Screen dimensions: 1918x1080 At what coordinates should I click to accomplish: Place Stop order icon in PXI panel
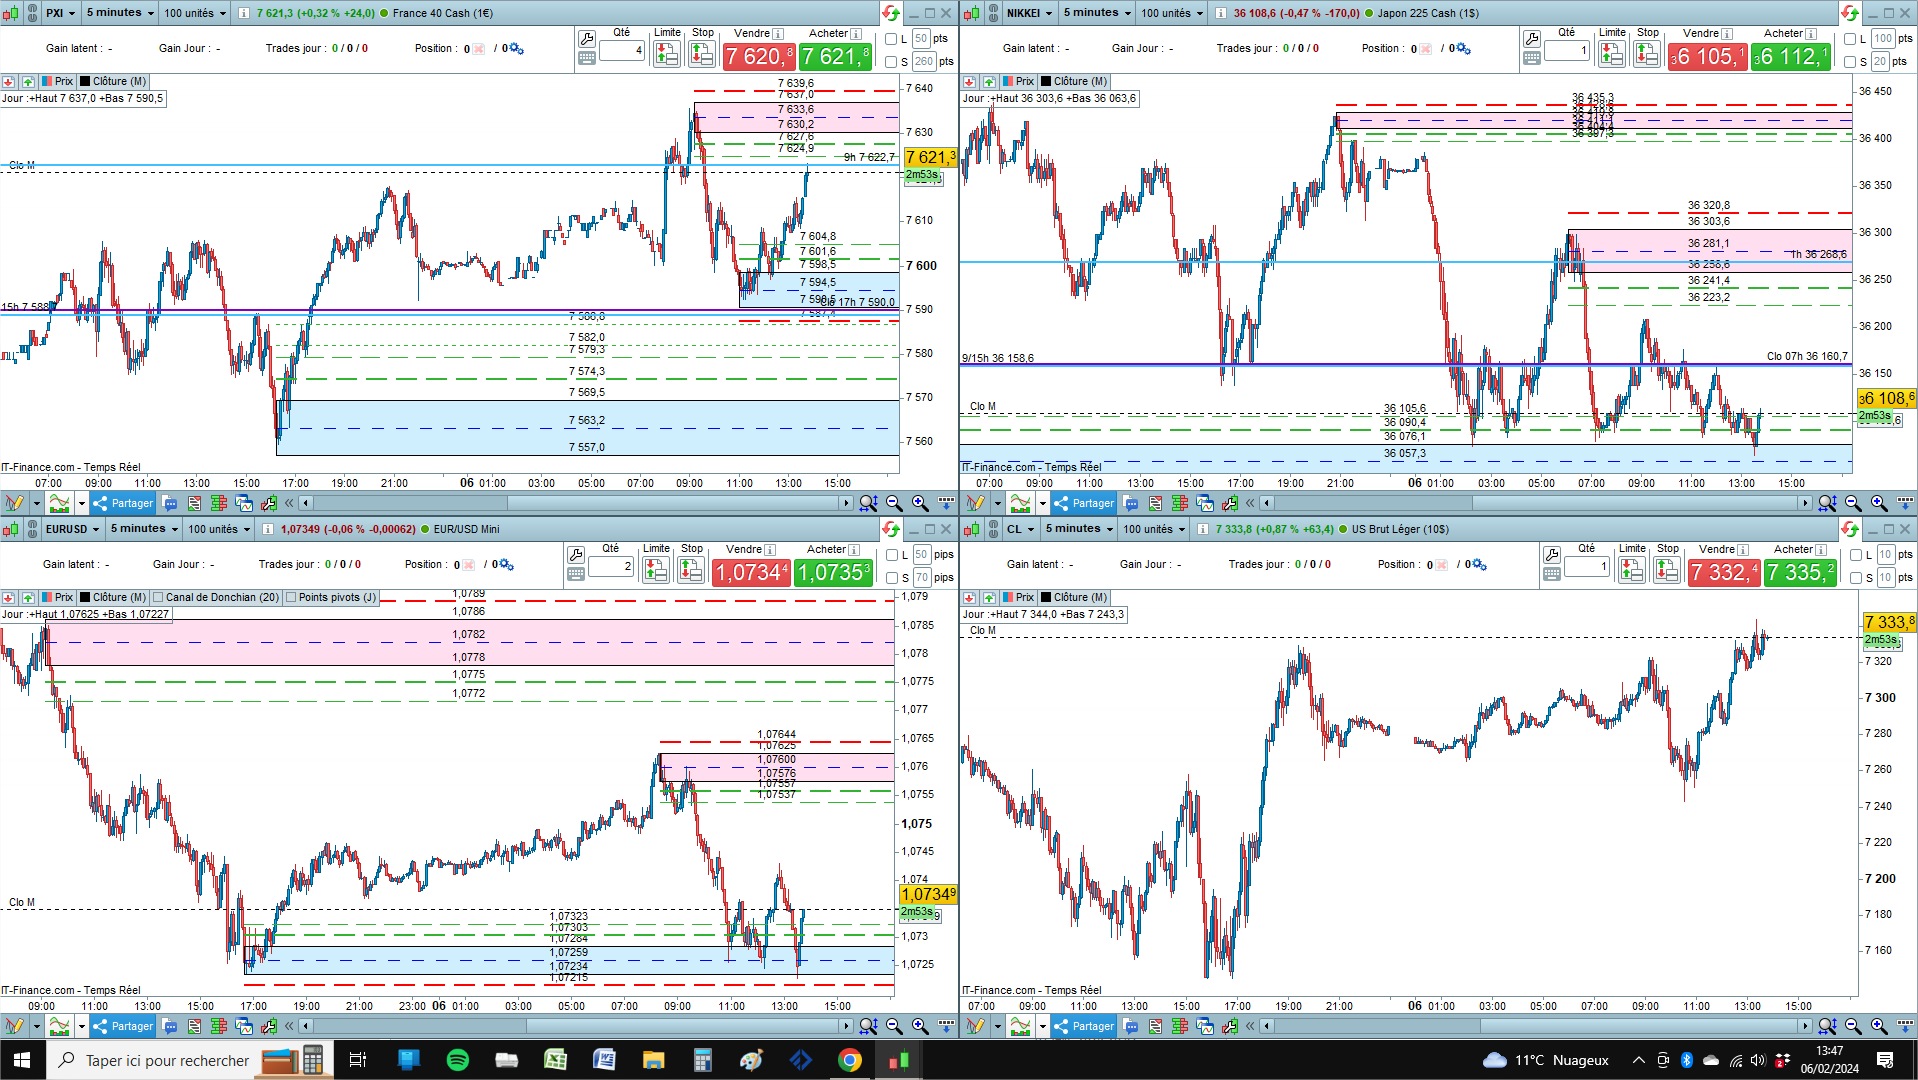(x=702, y=54)
